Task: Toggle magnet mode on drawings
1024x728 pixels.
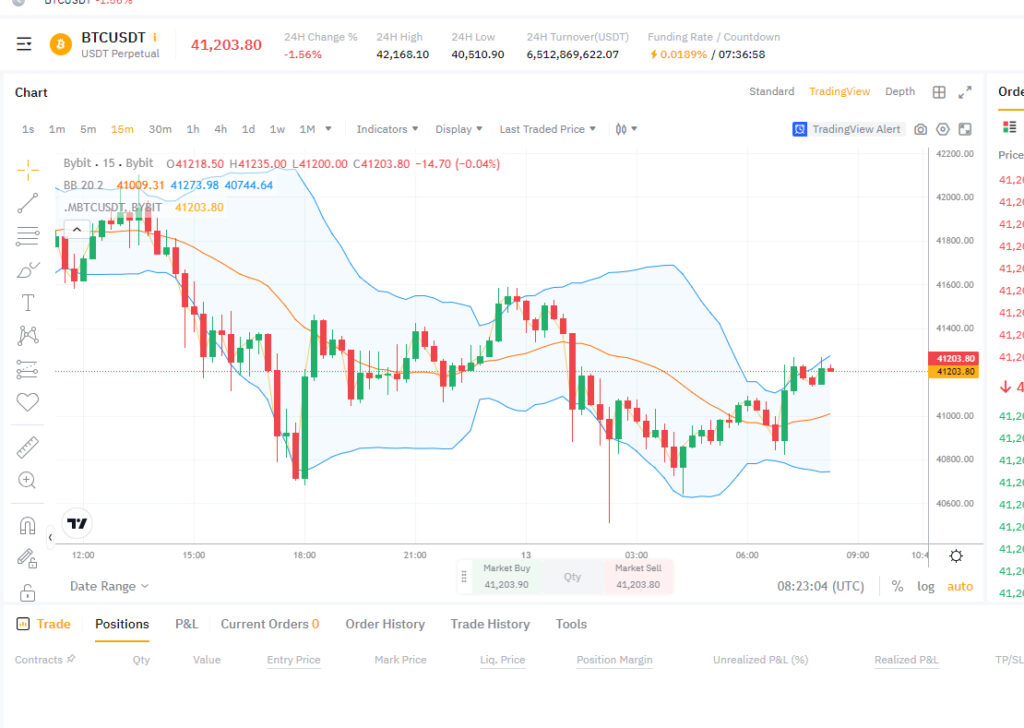Action: tap(27, 525)
